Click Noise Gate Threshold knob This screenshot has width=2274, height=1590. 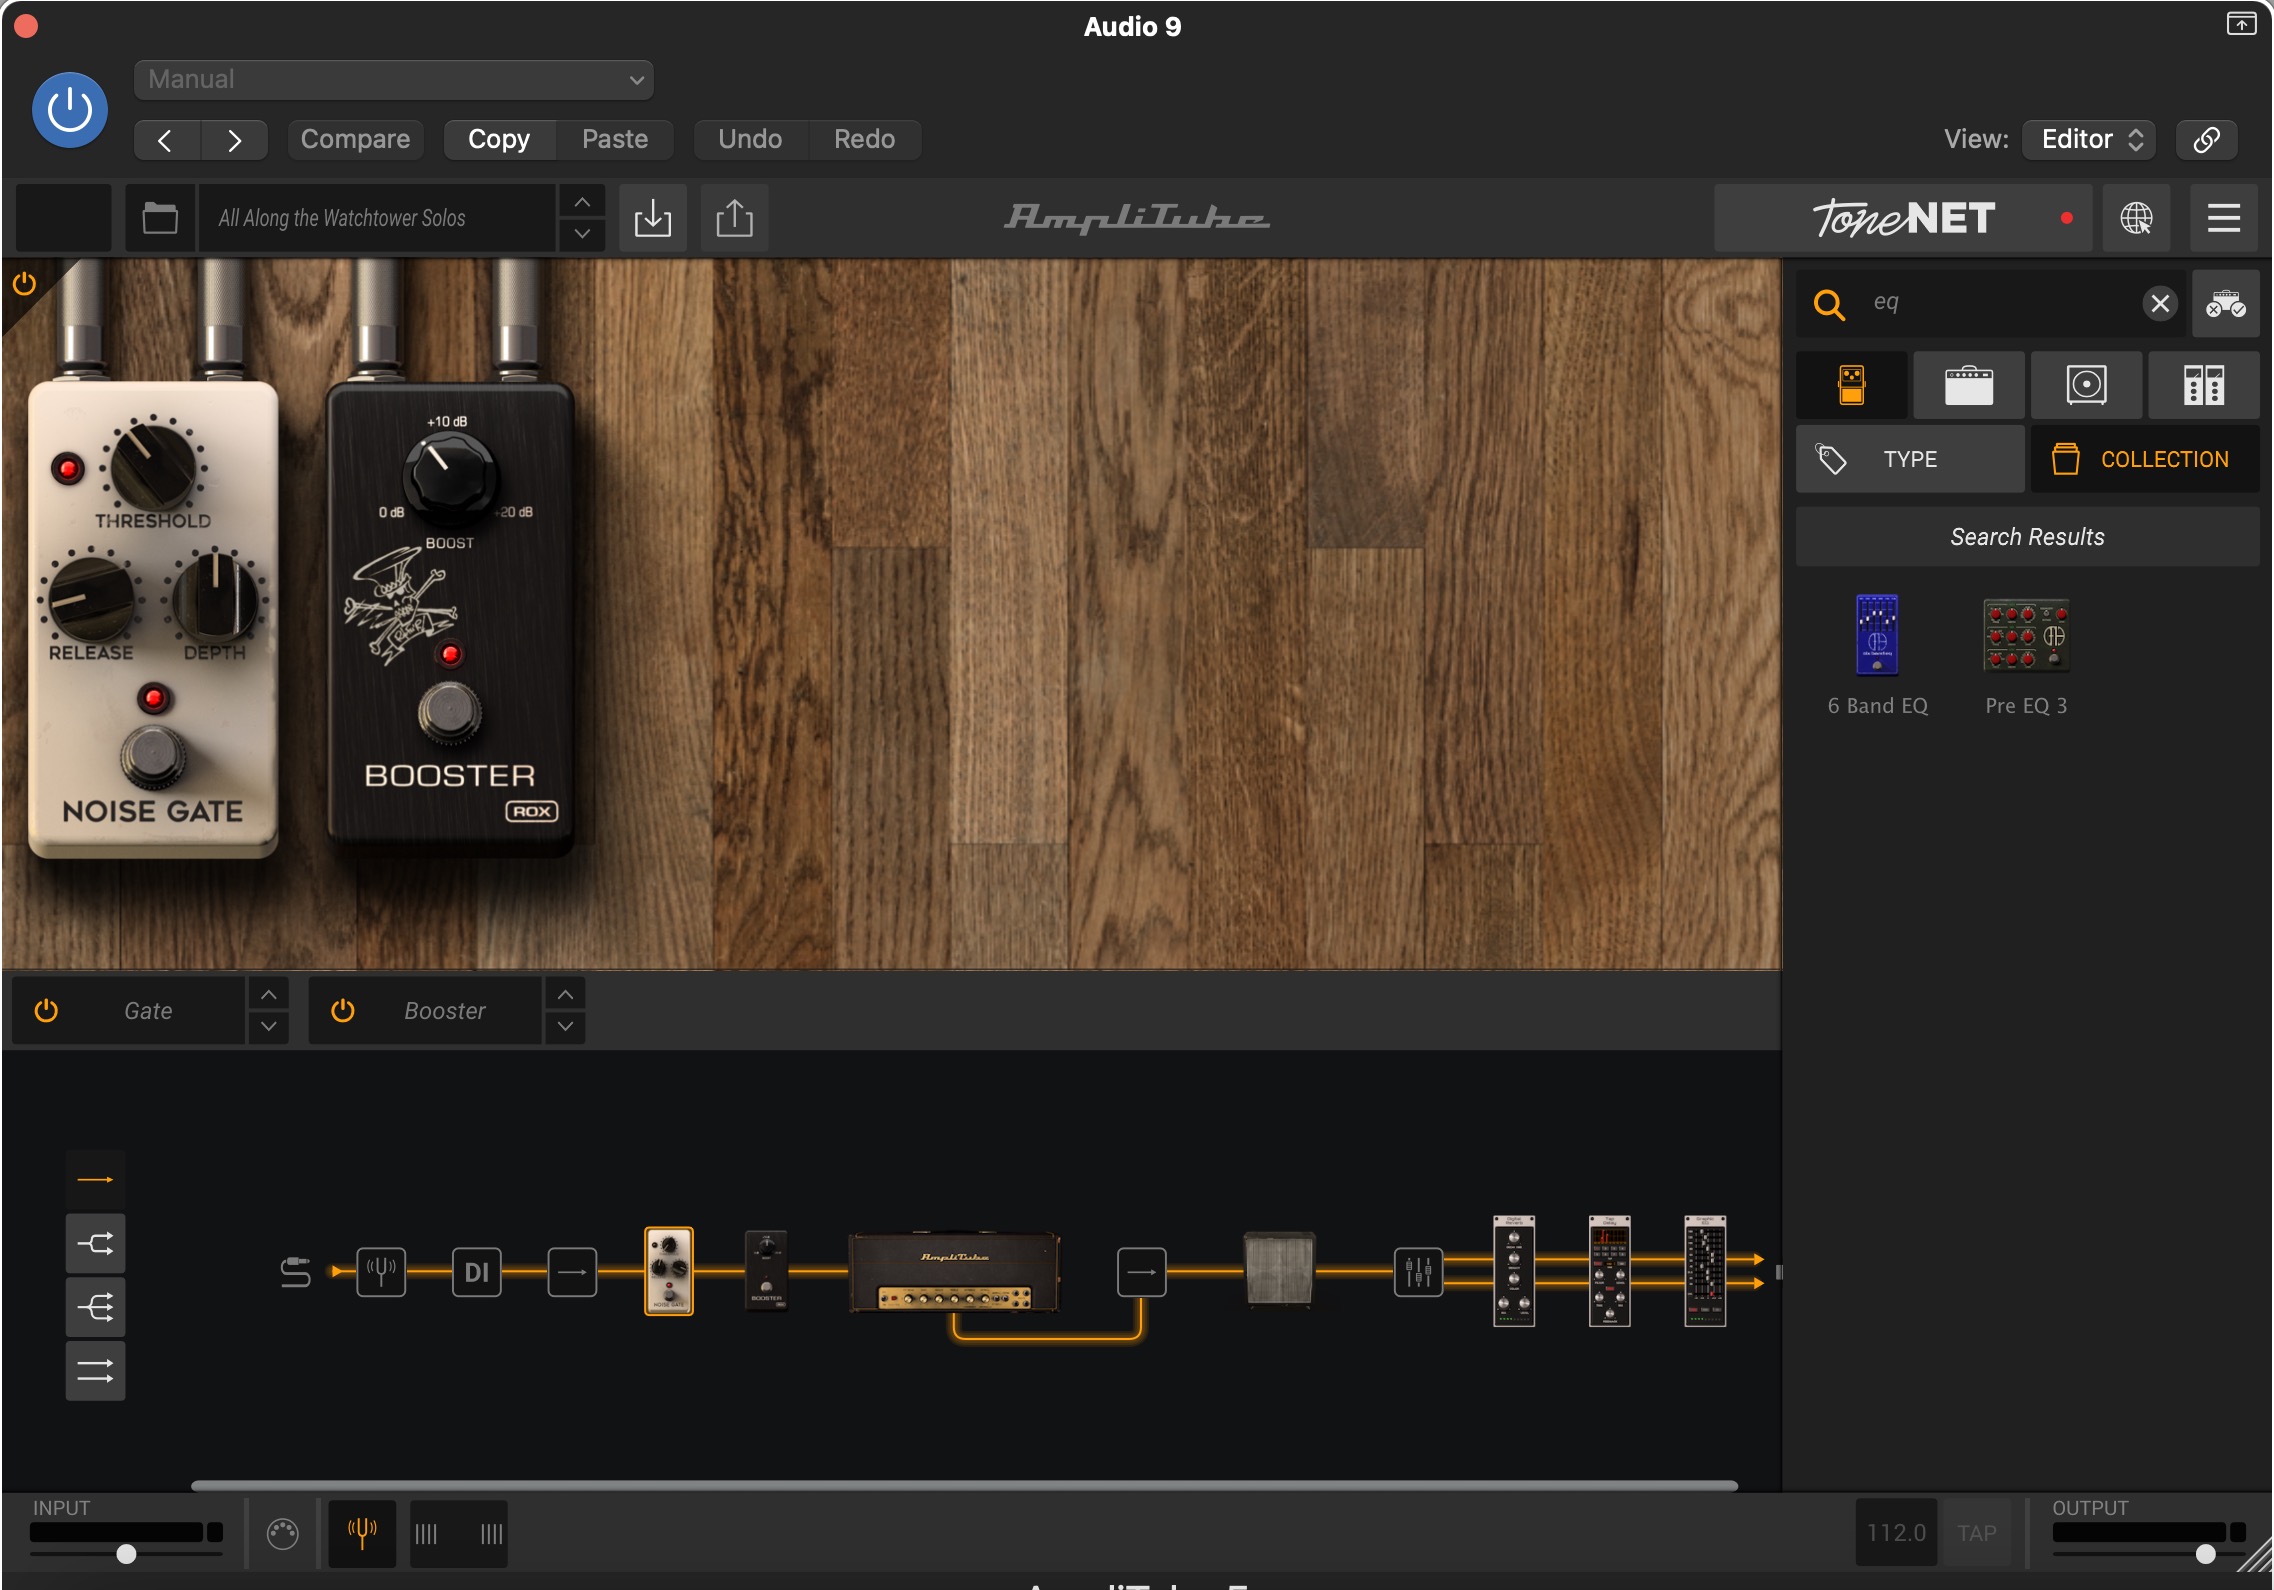click(x=152, y=465)
